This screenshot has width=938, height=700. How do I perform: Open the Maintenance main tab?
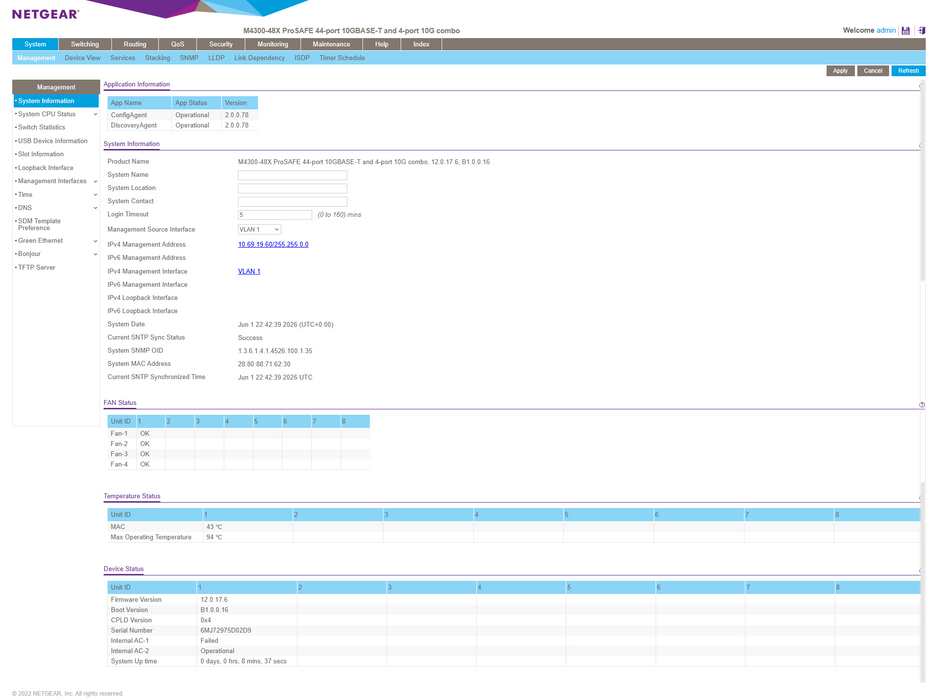pyautogui.click(x=331, y=44)
